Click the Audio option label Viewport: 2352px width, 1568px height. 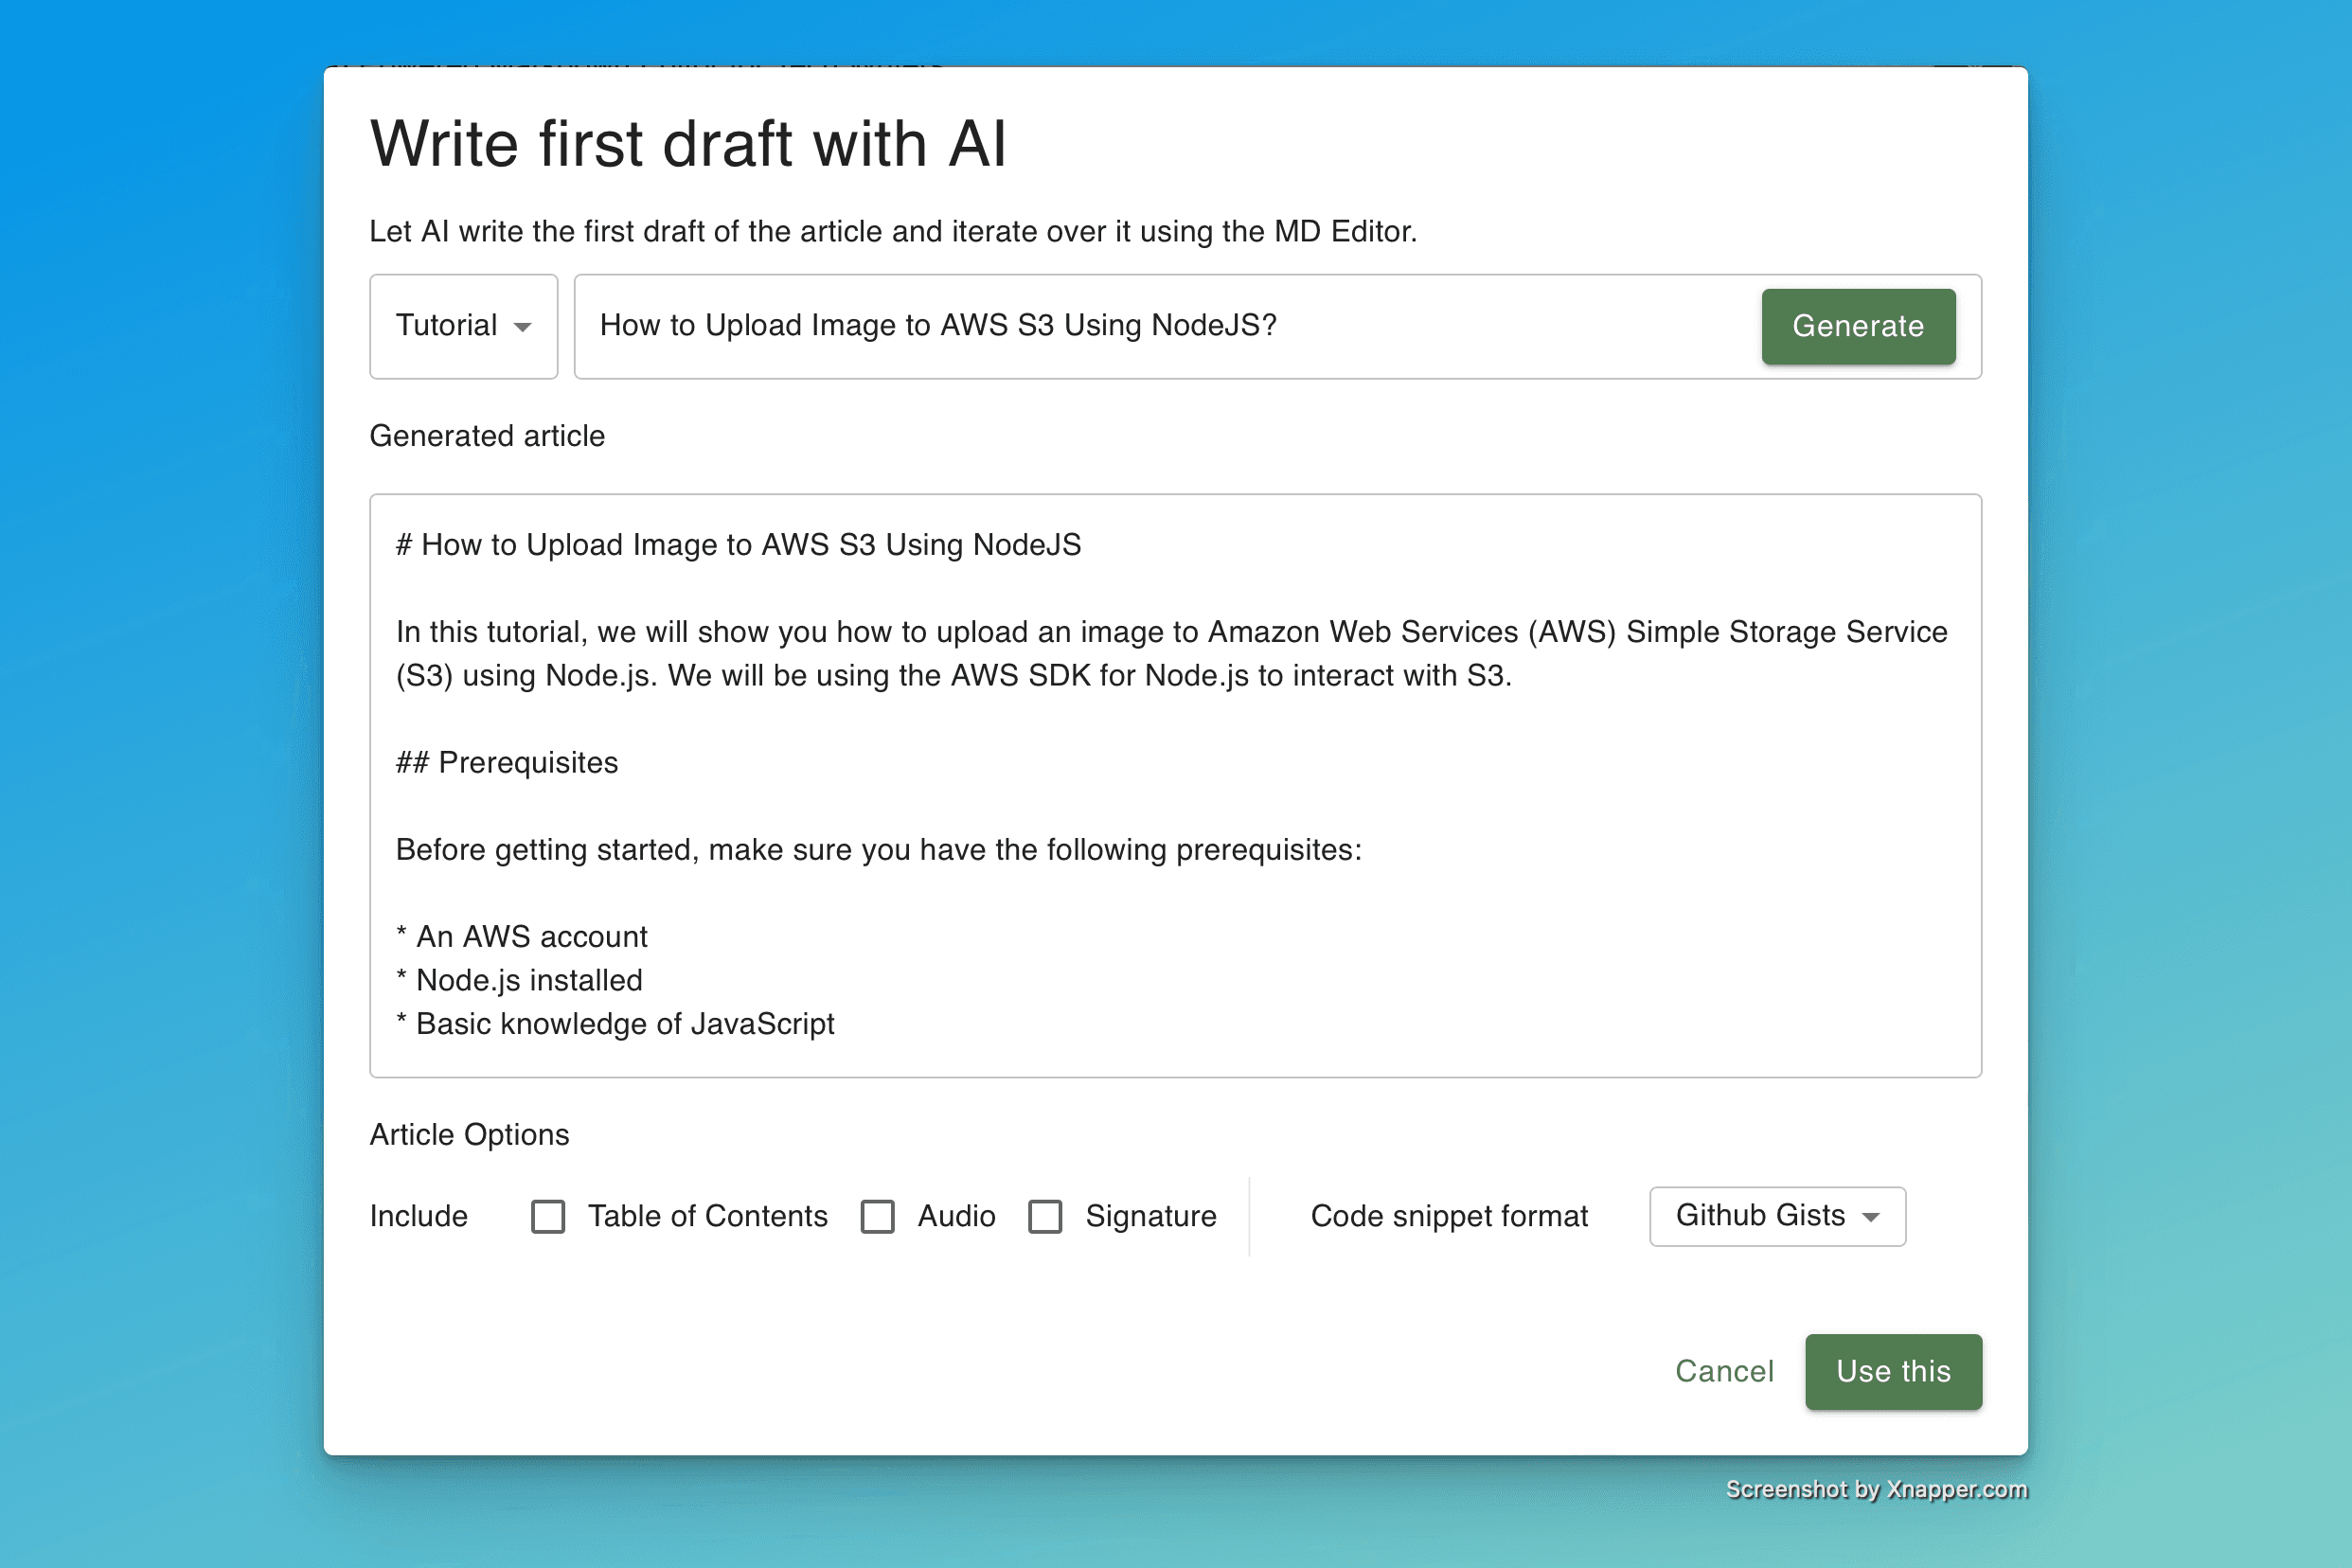pos(956,1216)
